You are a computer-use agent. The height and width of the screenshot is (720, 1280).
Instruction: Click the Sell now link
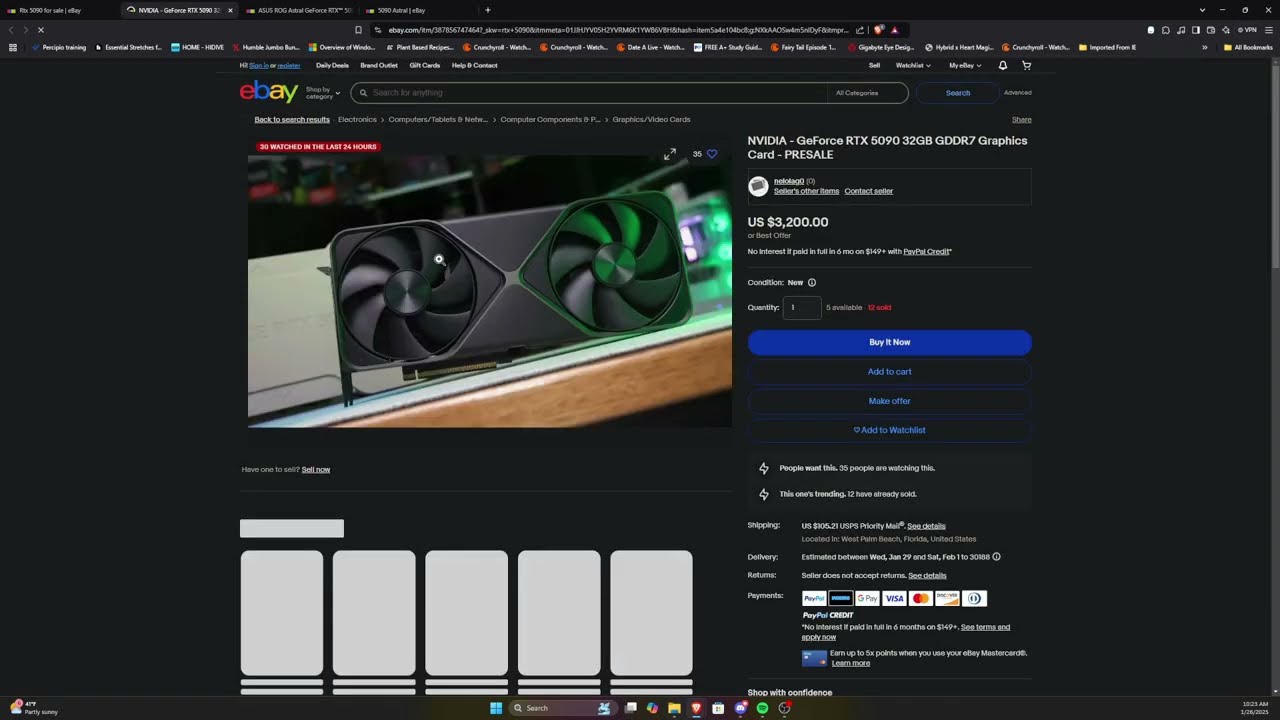pos(316,469)
